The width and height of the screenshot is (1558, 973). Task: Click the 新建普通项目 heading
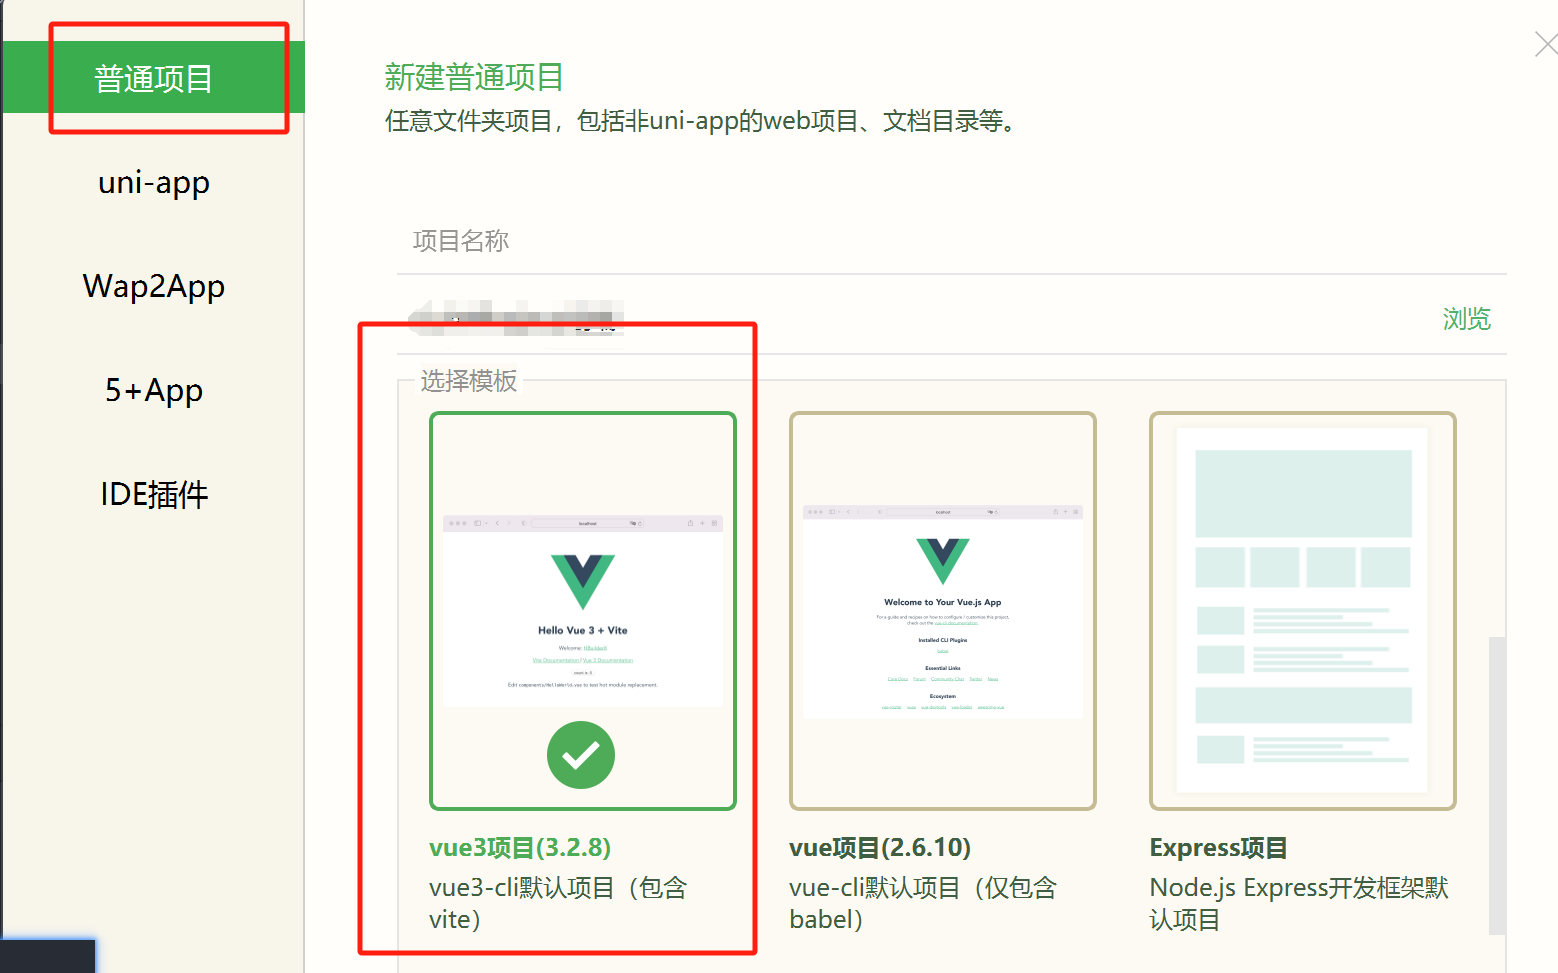(x=474, y=77)
